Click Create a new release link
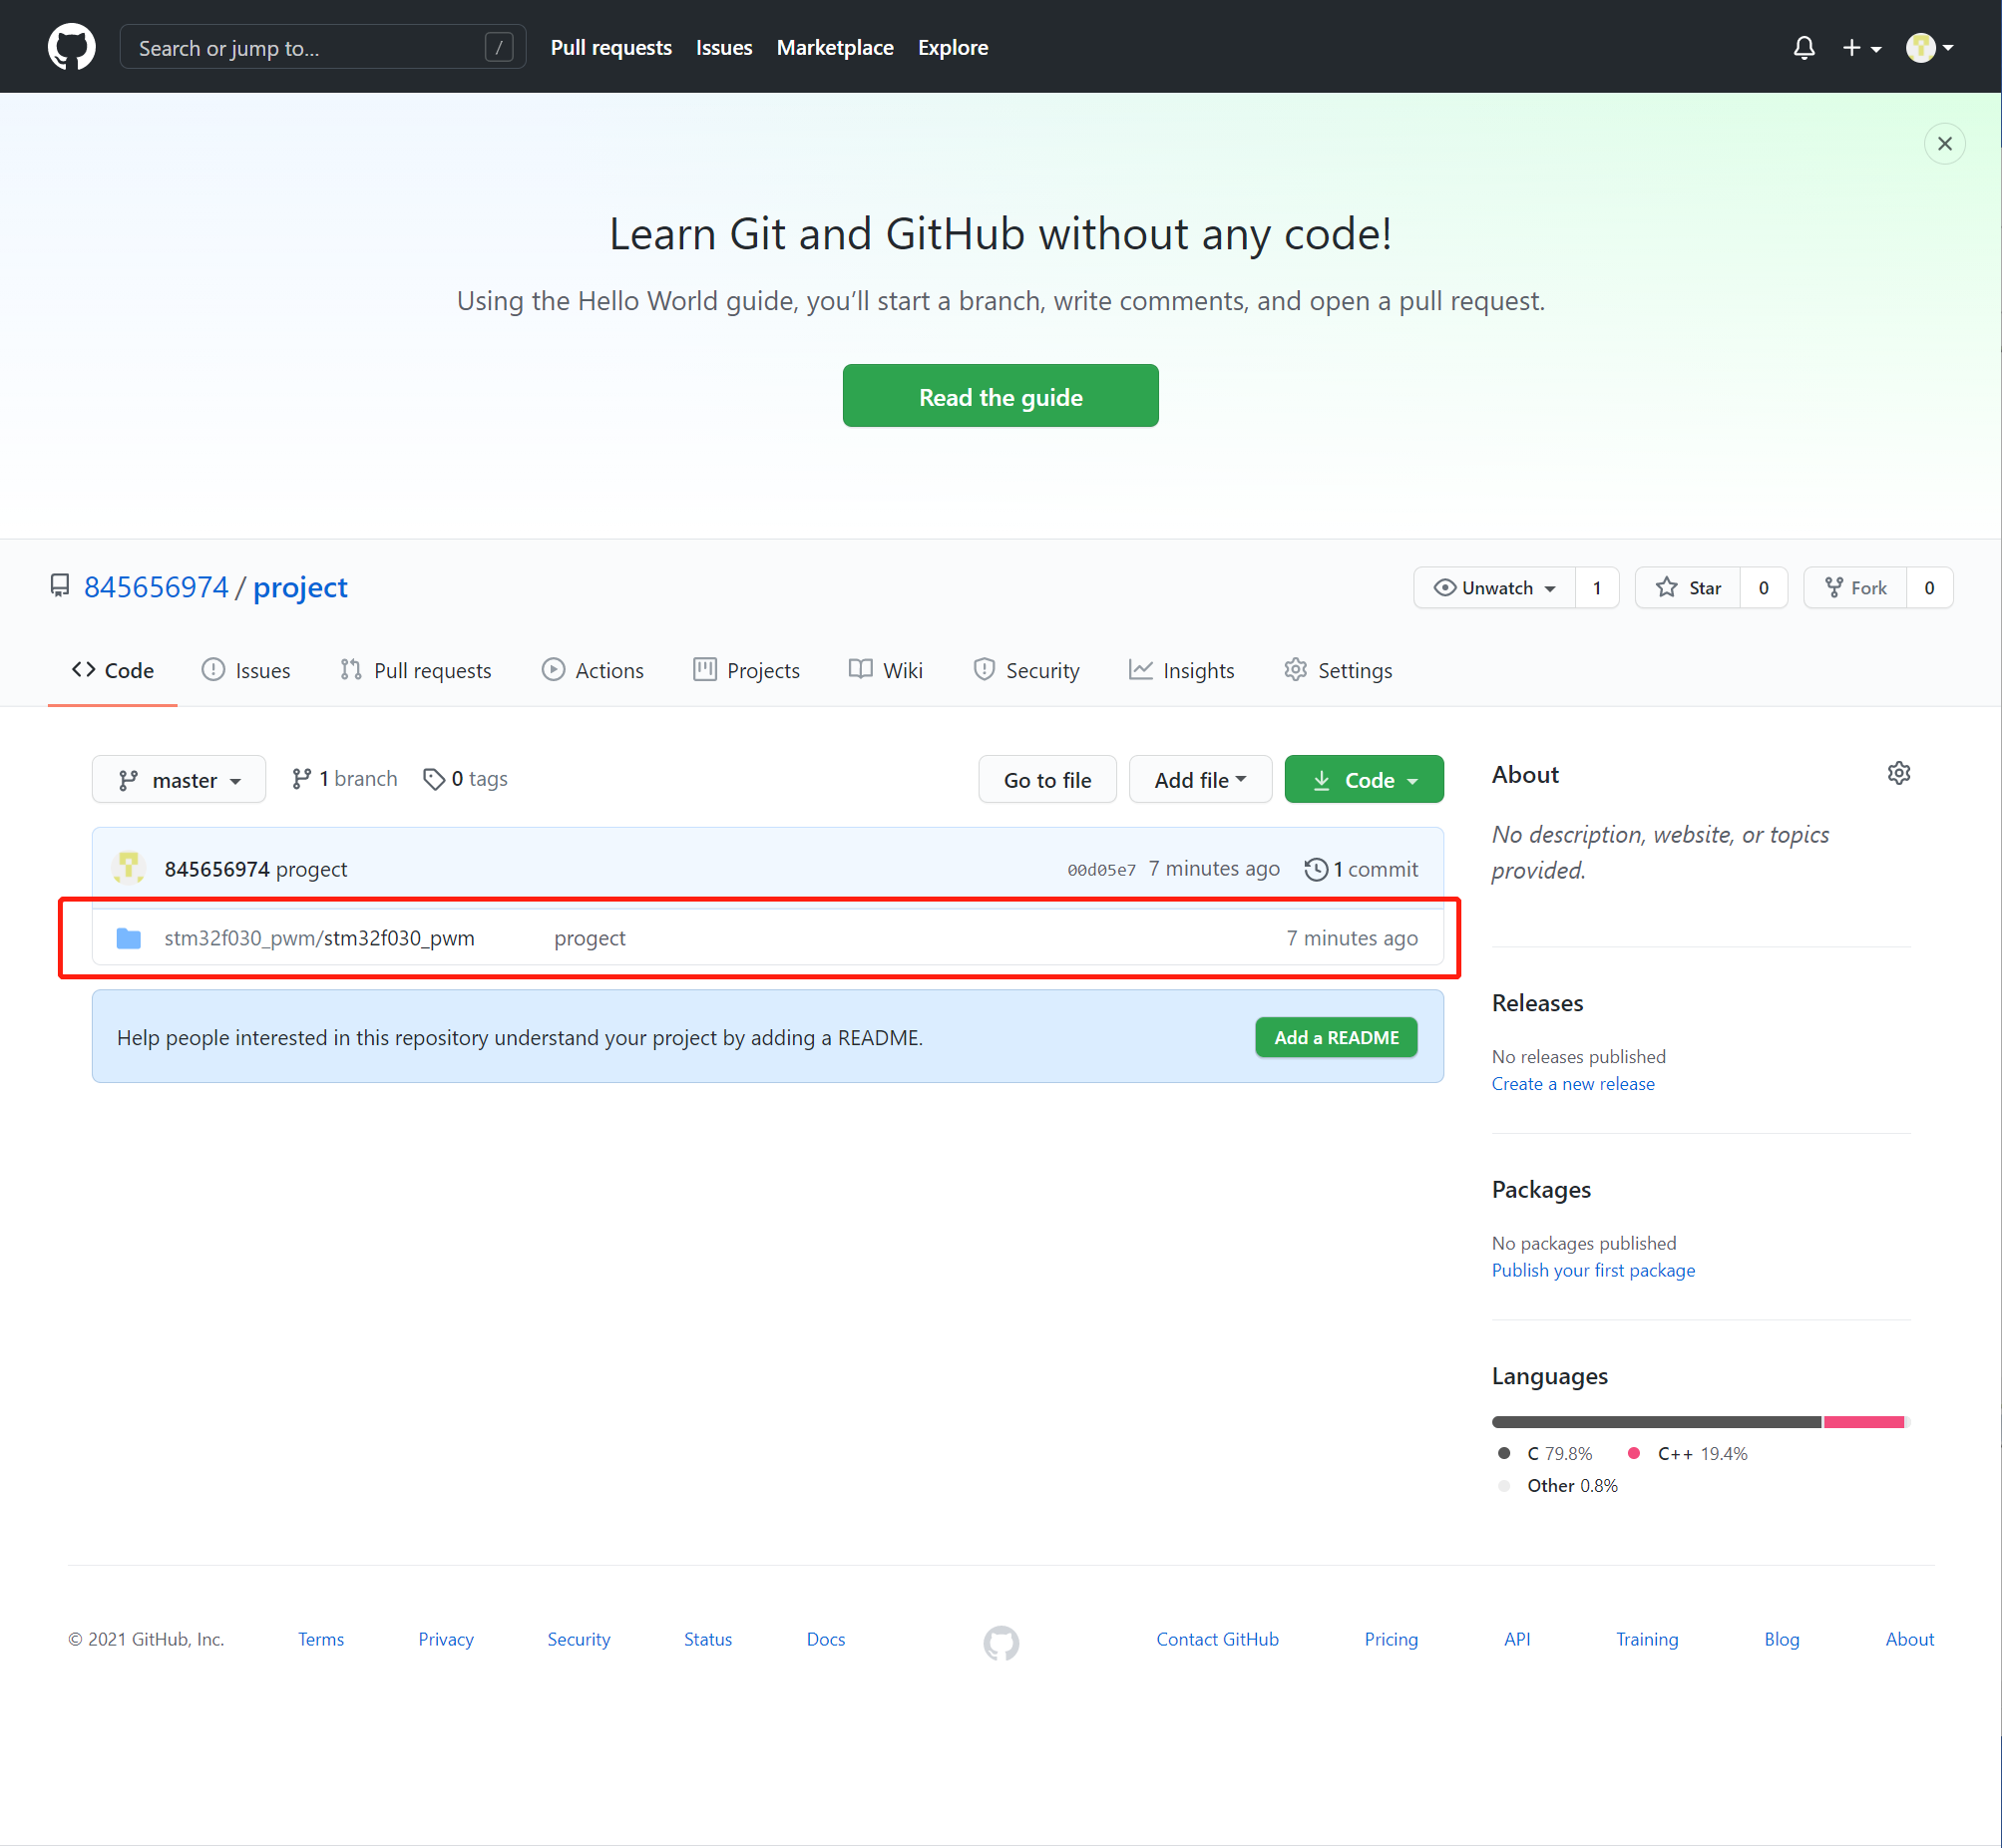 1572,1084
